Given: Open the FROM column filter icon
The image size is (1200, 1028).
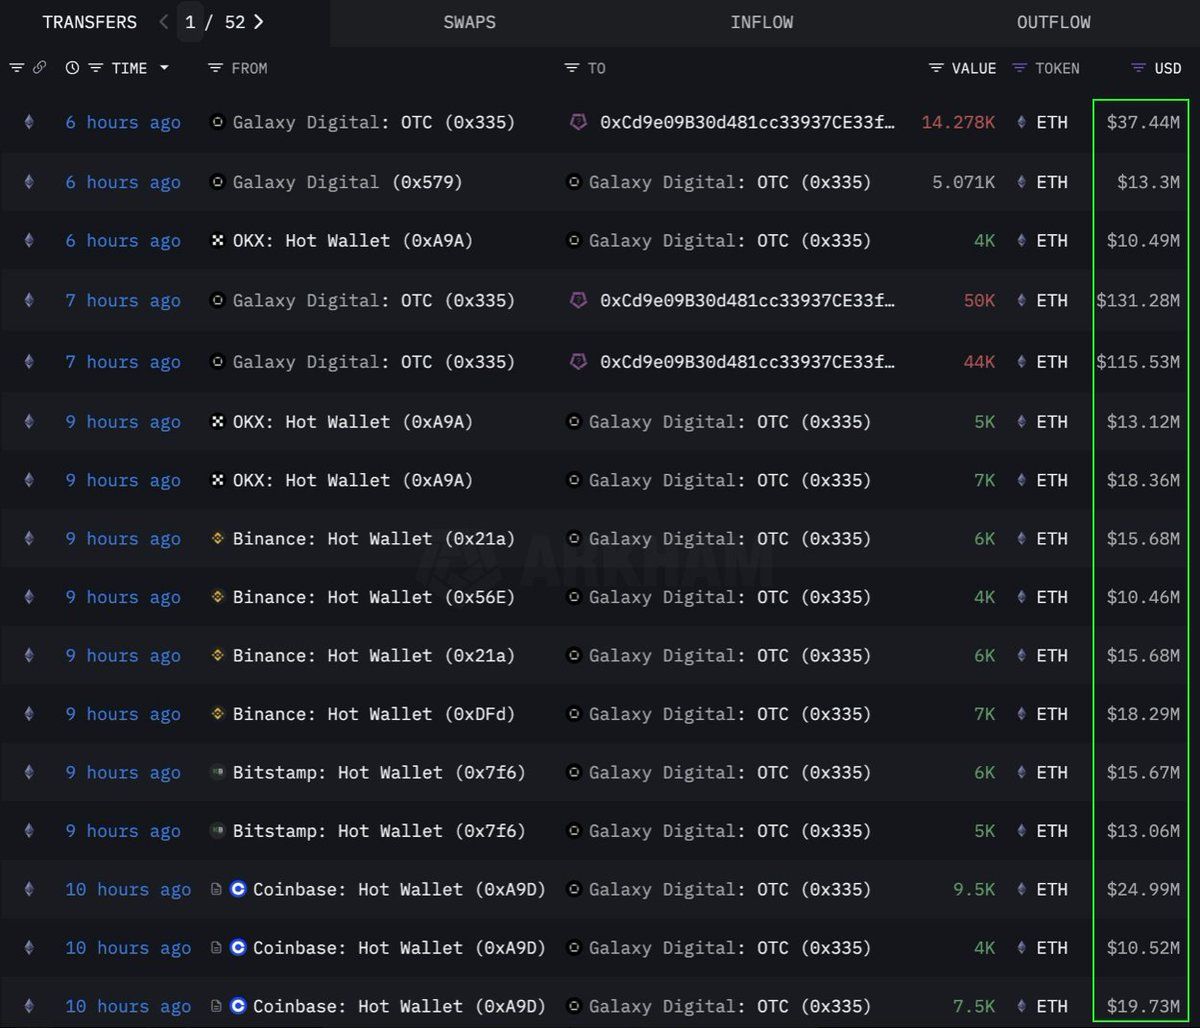Looking at the screenshot, I should (x=215, y=68).
